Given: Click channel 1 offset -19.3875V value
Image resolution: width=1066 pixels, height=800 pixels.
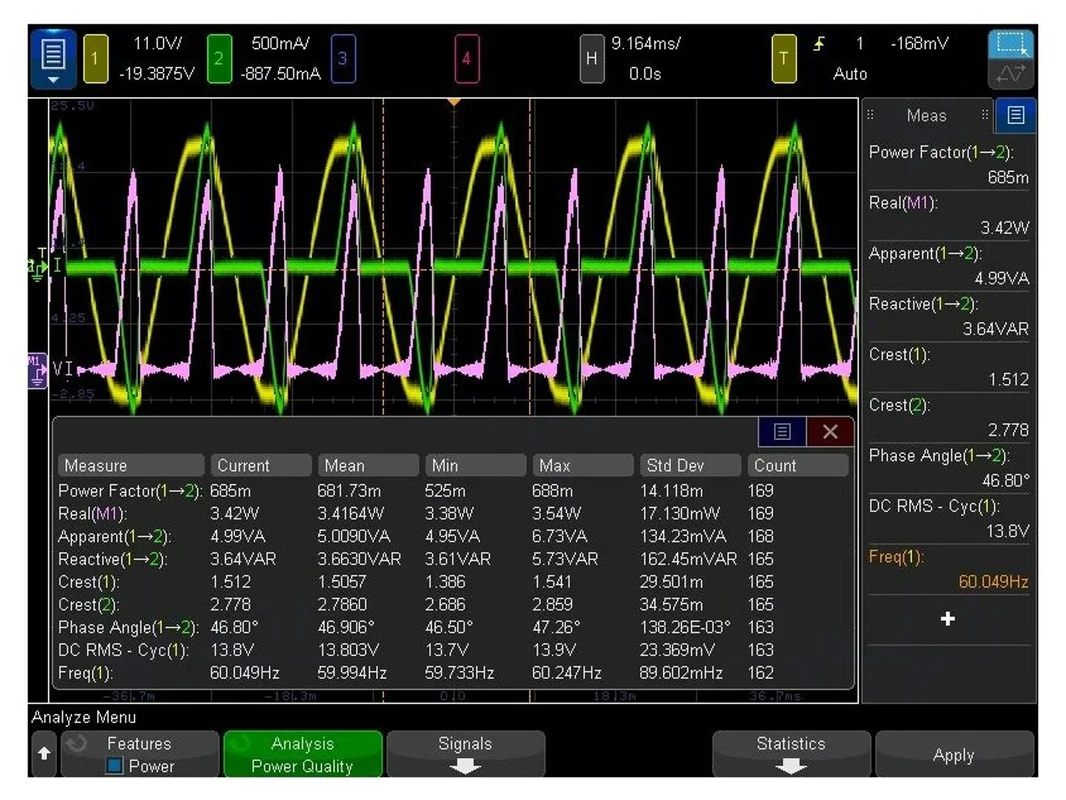Looking at the screenshot, I should click(156, 73).
